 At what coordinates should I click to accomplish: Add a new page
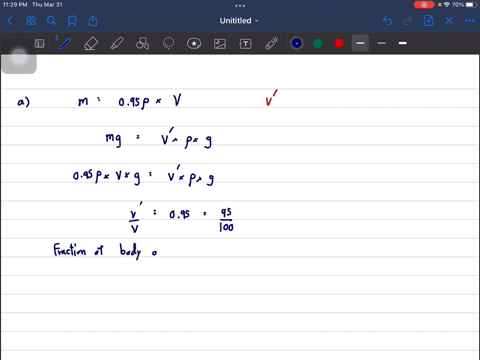pyautogui.click(x=428, y=21)
